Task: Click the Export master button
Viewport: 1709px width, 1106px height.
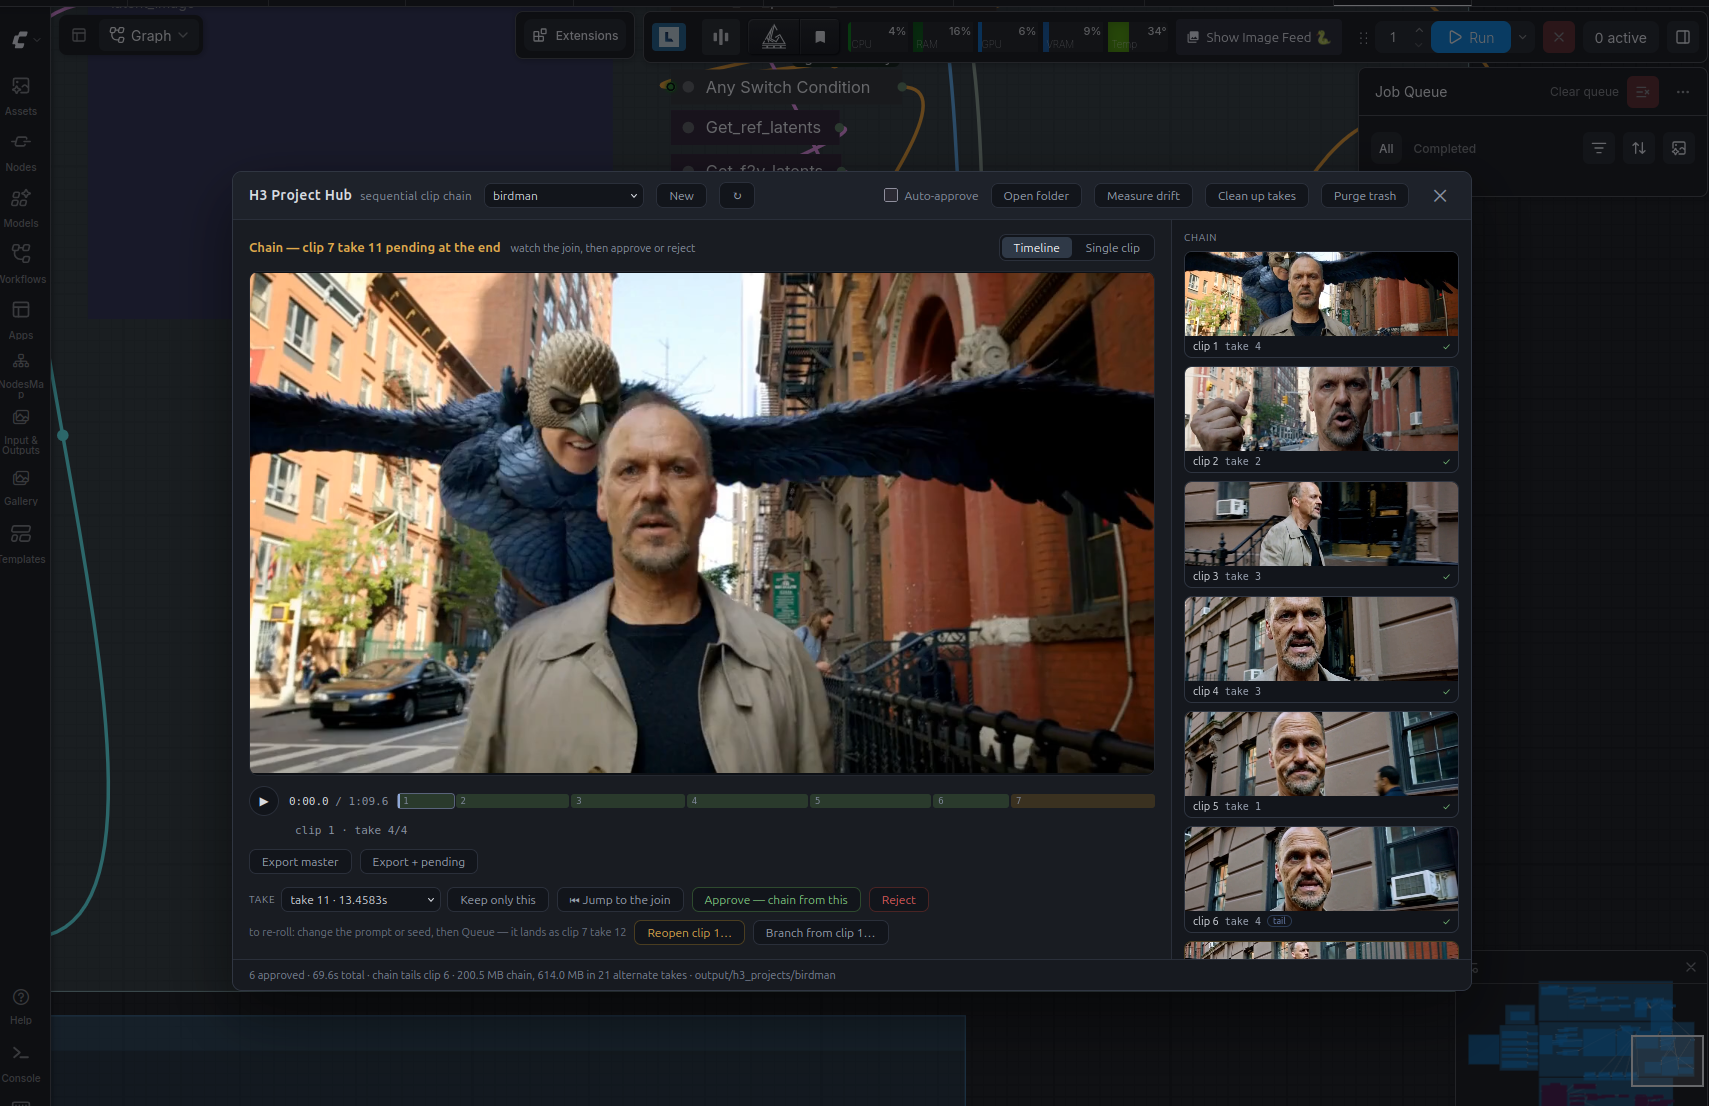Action: click(300, 862)
